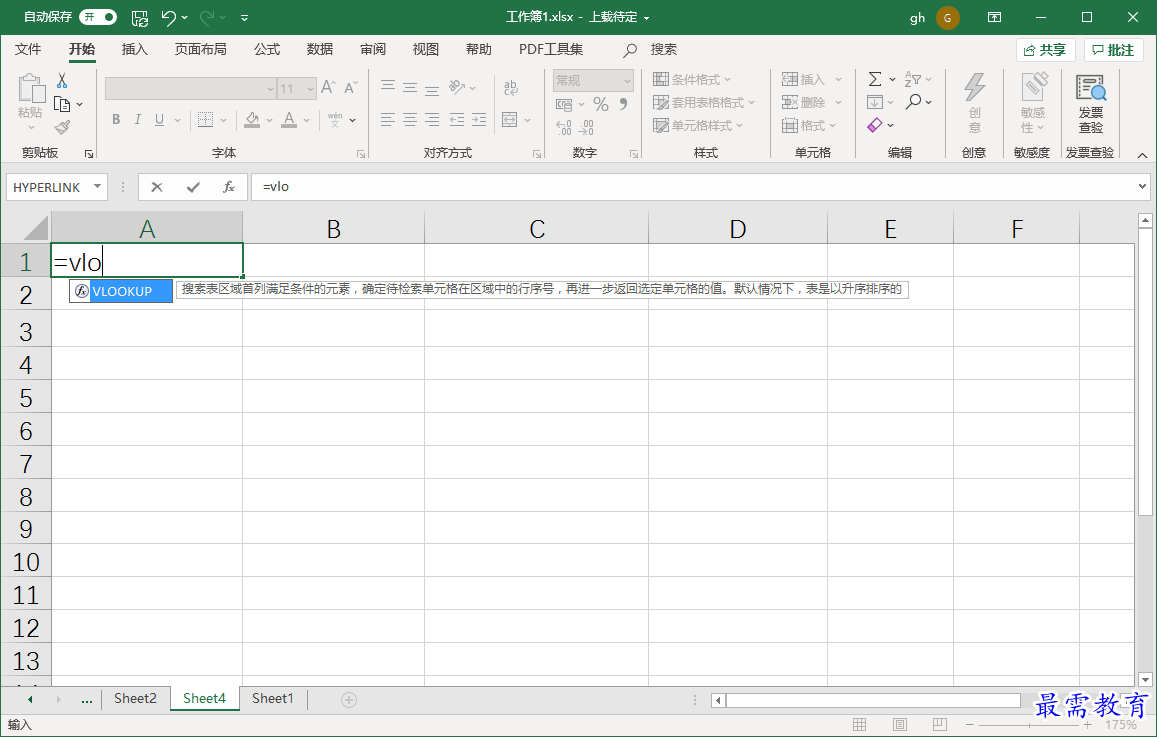Click the zoom slider control
The height and width of the screenshot is (737, 1157).
point(1029,725)
